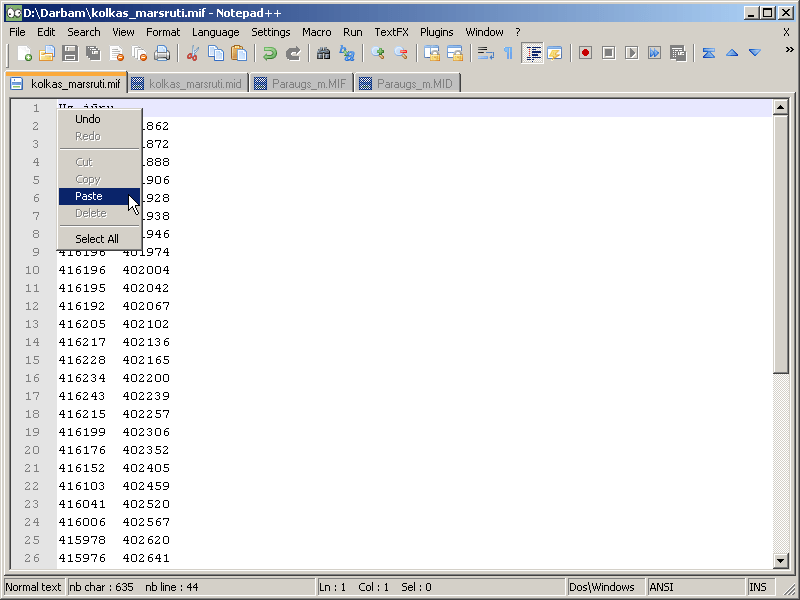800x600 pixels.
Task: Click the user-defined language dialog icon
Action: tap(555, 53)
